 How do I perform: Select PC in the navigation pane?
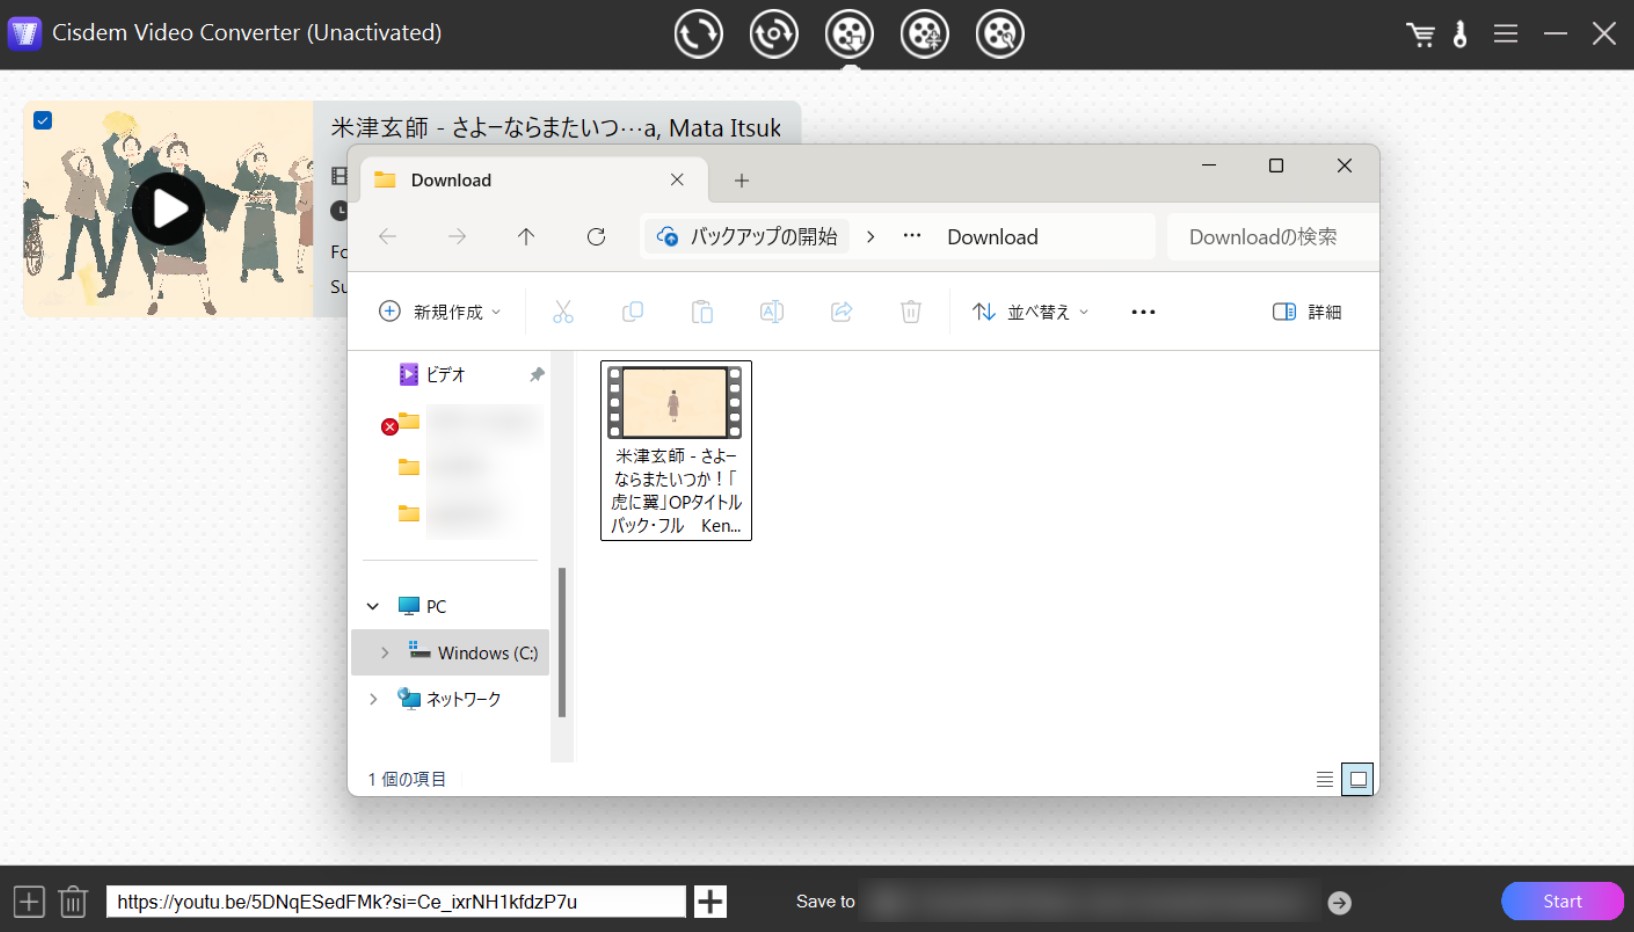[x=436, y=606]
